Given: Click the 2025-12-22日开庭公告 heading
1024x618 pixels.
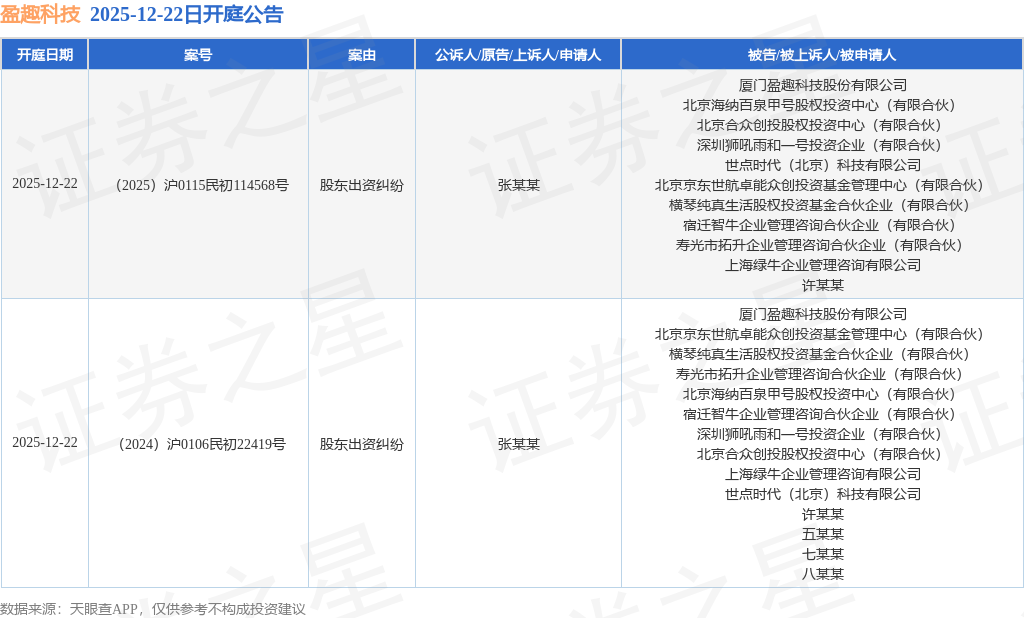Looking at the screenshot, I should (x=186, y=14).
